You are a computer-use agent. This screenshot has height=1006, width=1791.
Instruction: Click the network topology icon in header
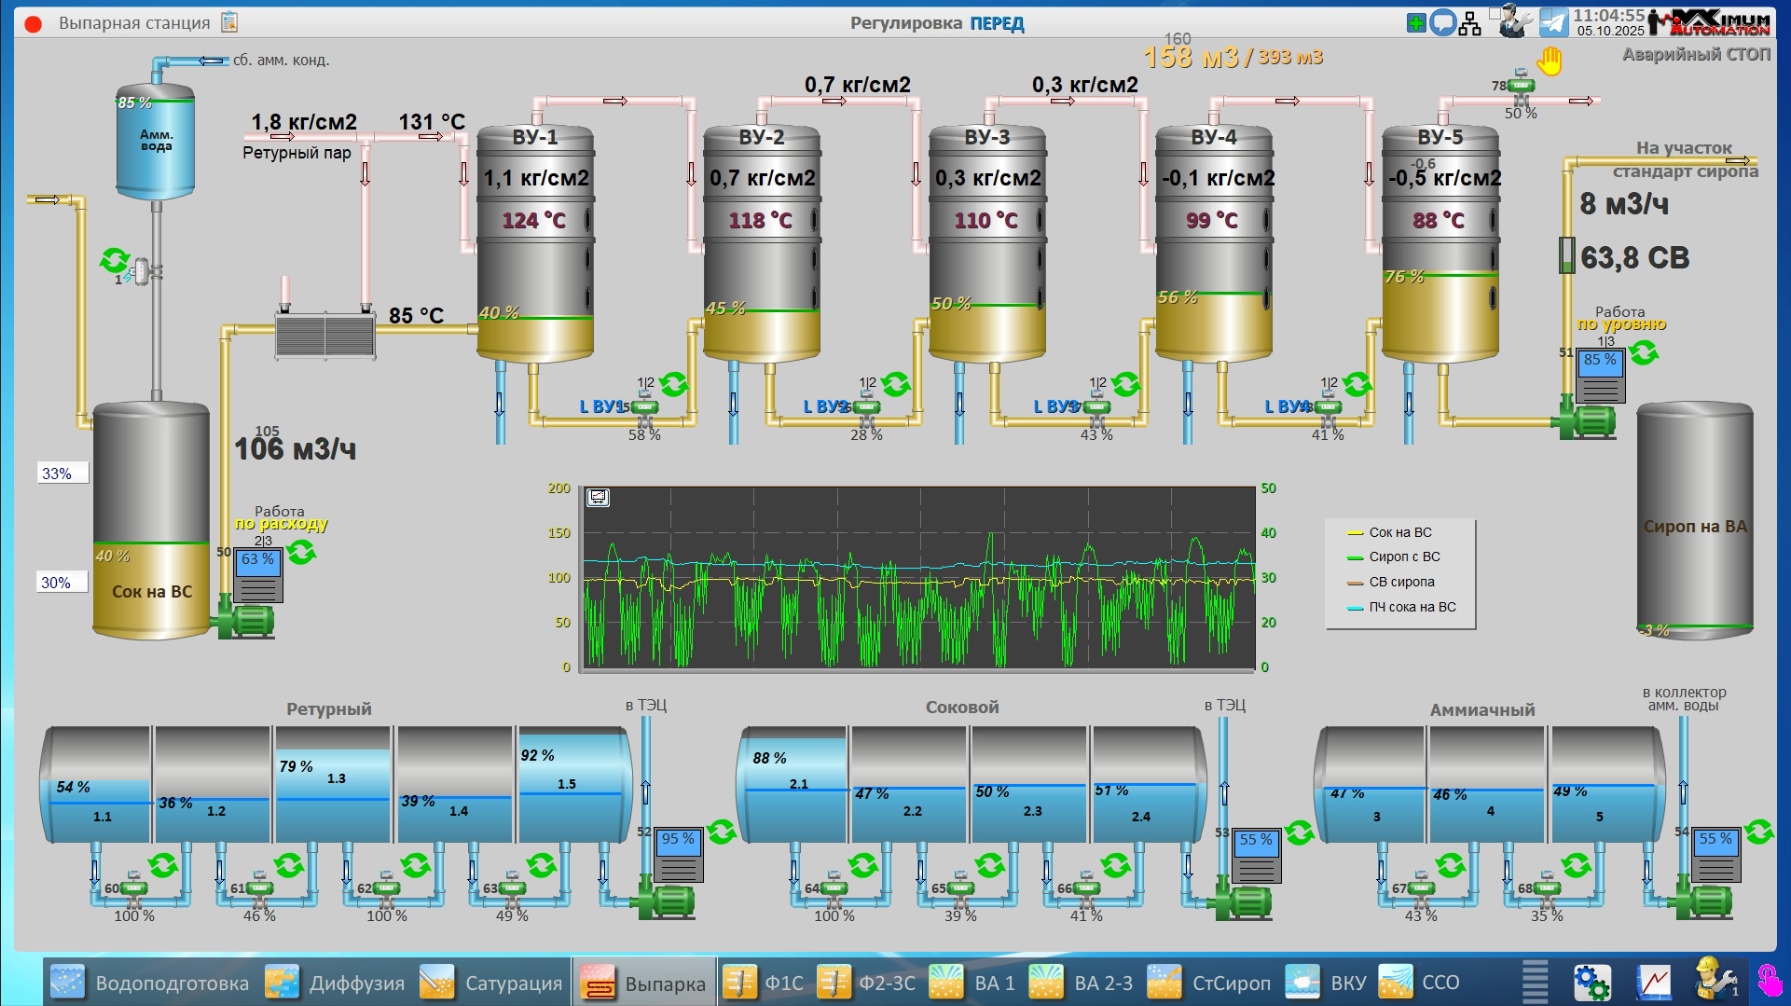1470,23
